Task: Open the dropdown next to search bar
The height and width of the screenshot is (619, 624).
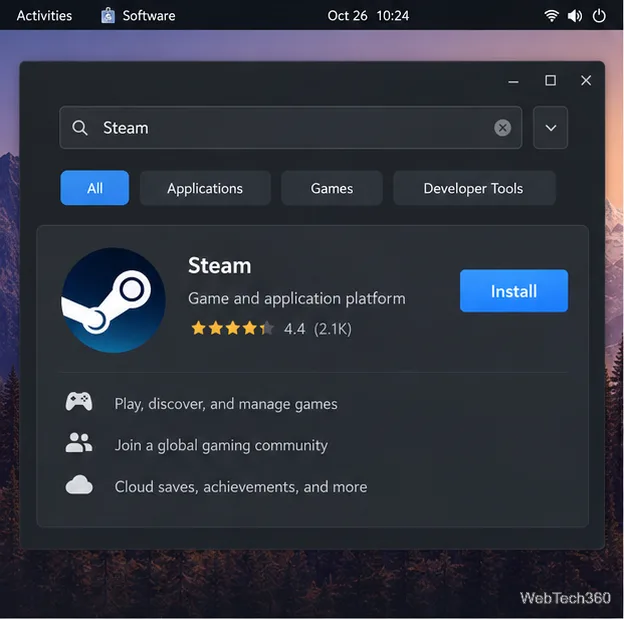Action: pyautogui.click(x=550, y=128)
